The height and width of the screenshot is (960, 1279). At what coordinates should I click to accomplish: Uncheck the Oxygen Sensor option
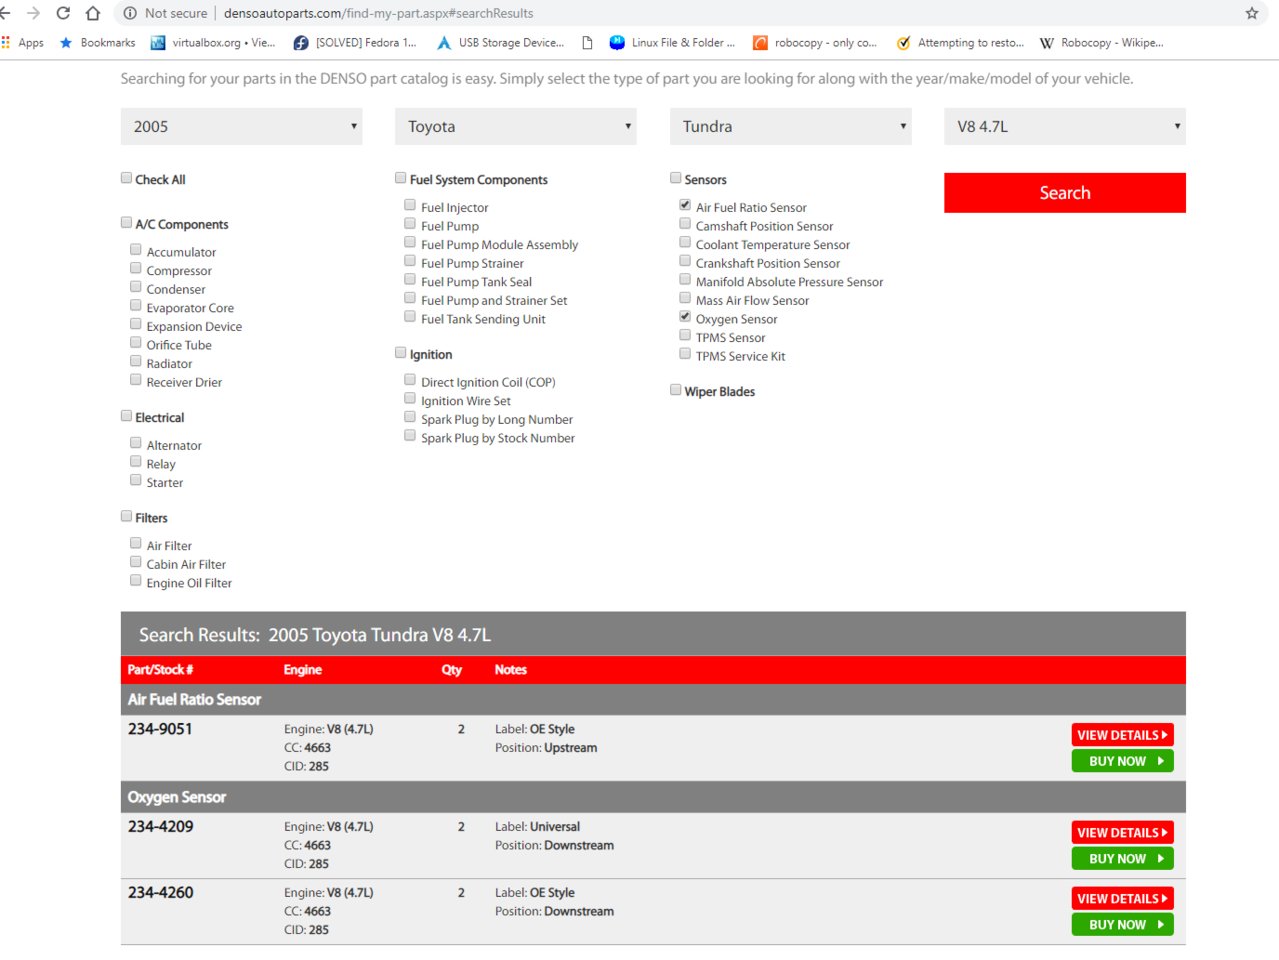[x=685, y=317]
